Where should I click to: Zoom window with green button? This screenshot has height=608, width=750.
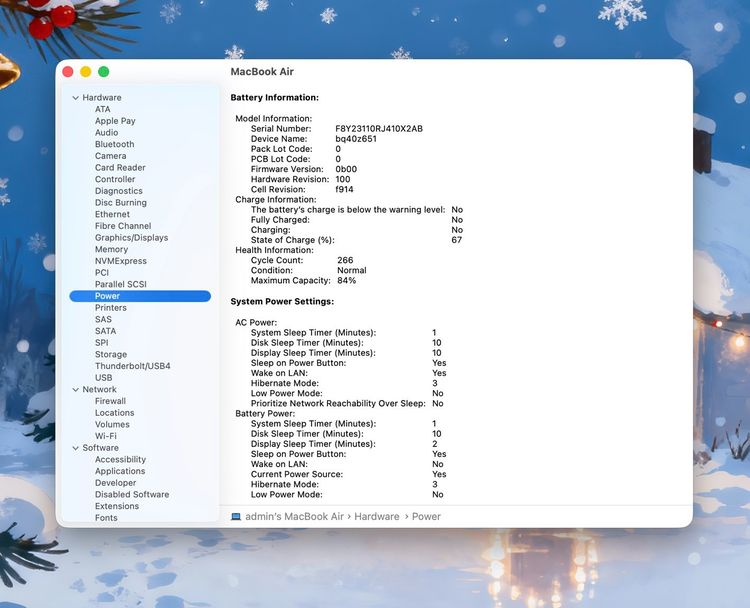tap(103, 72)
